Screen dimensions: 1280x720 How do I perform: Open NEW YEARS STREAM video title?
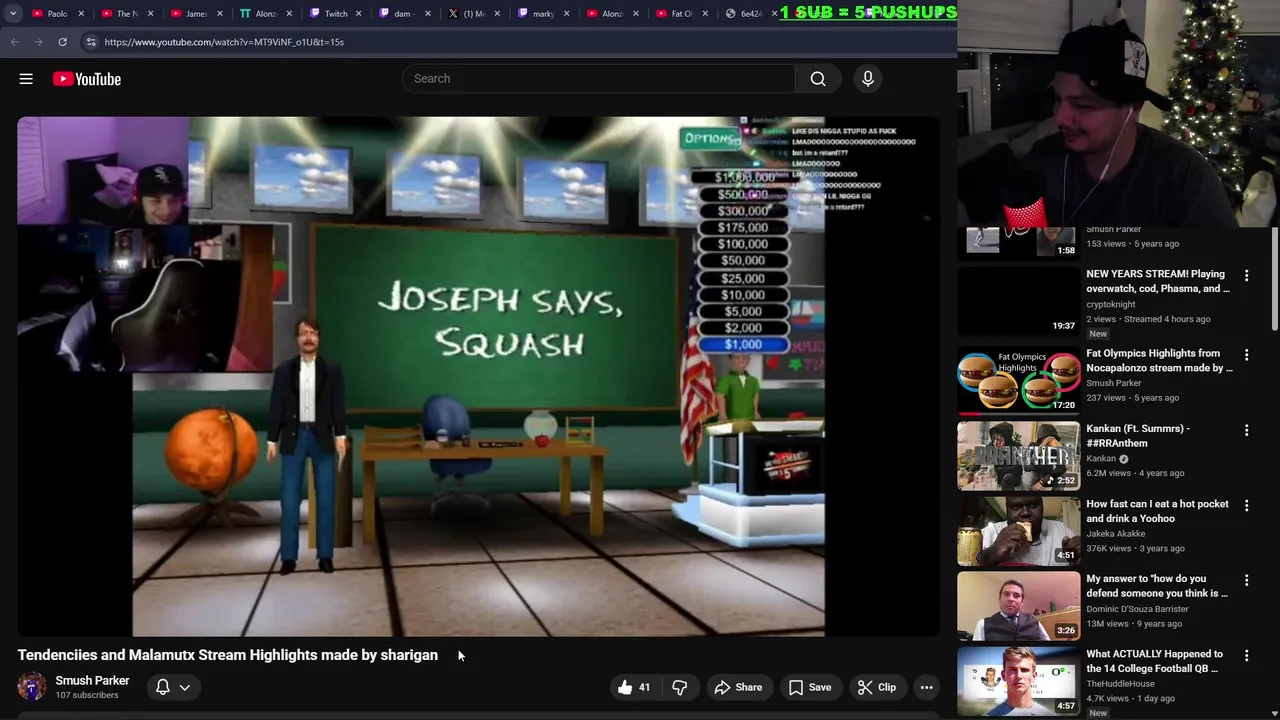[1158, 281]
